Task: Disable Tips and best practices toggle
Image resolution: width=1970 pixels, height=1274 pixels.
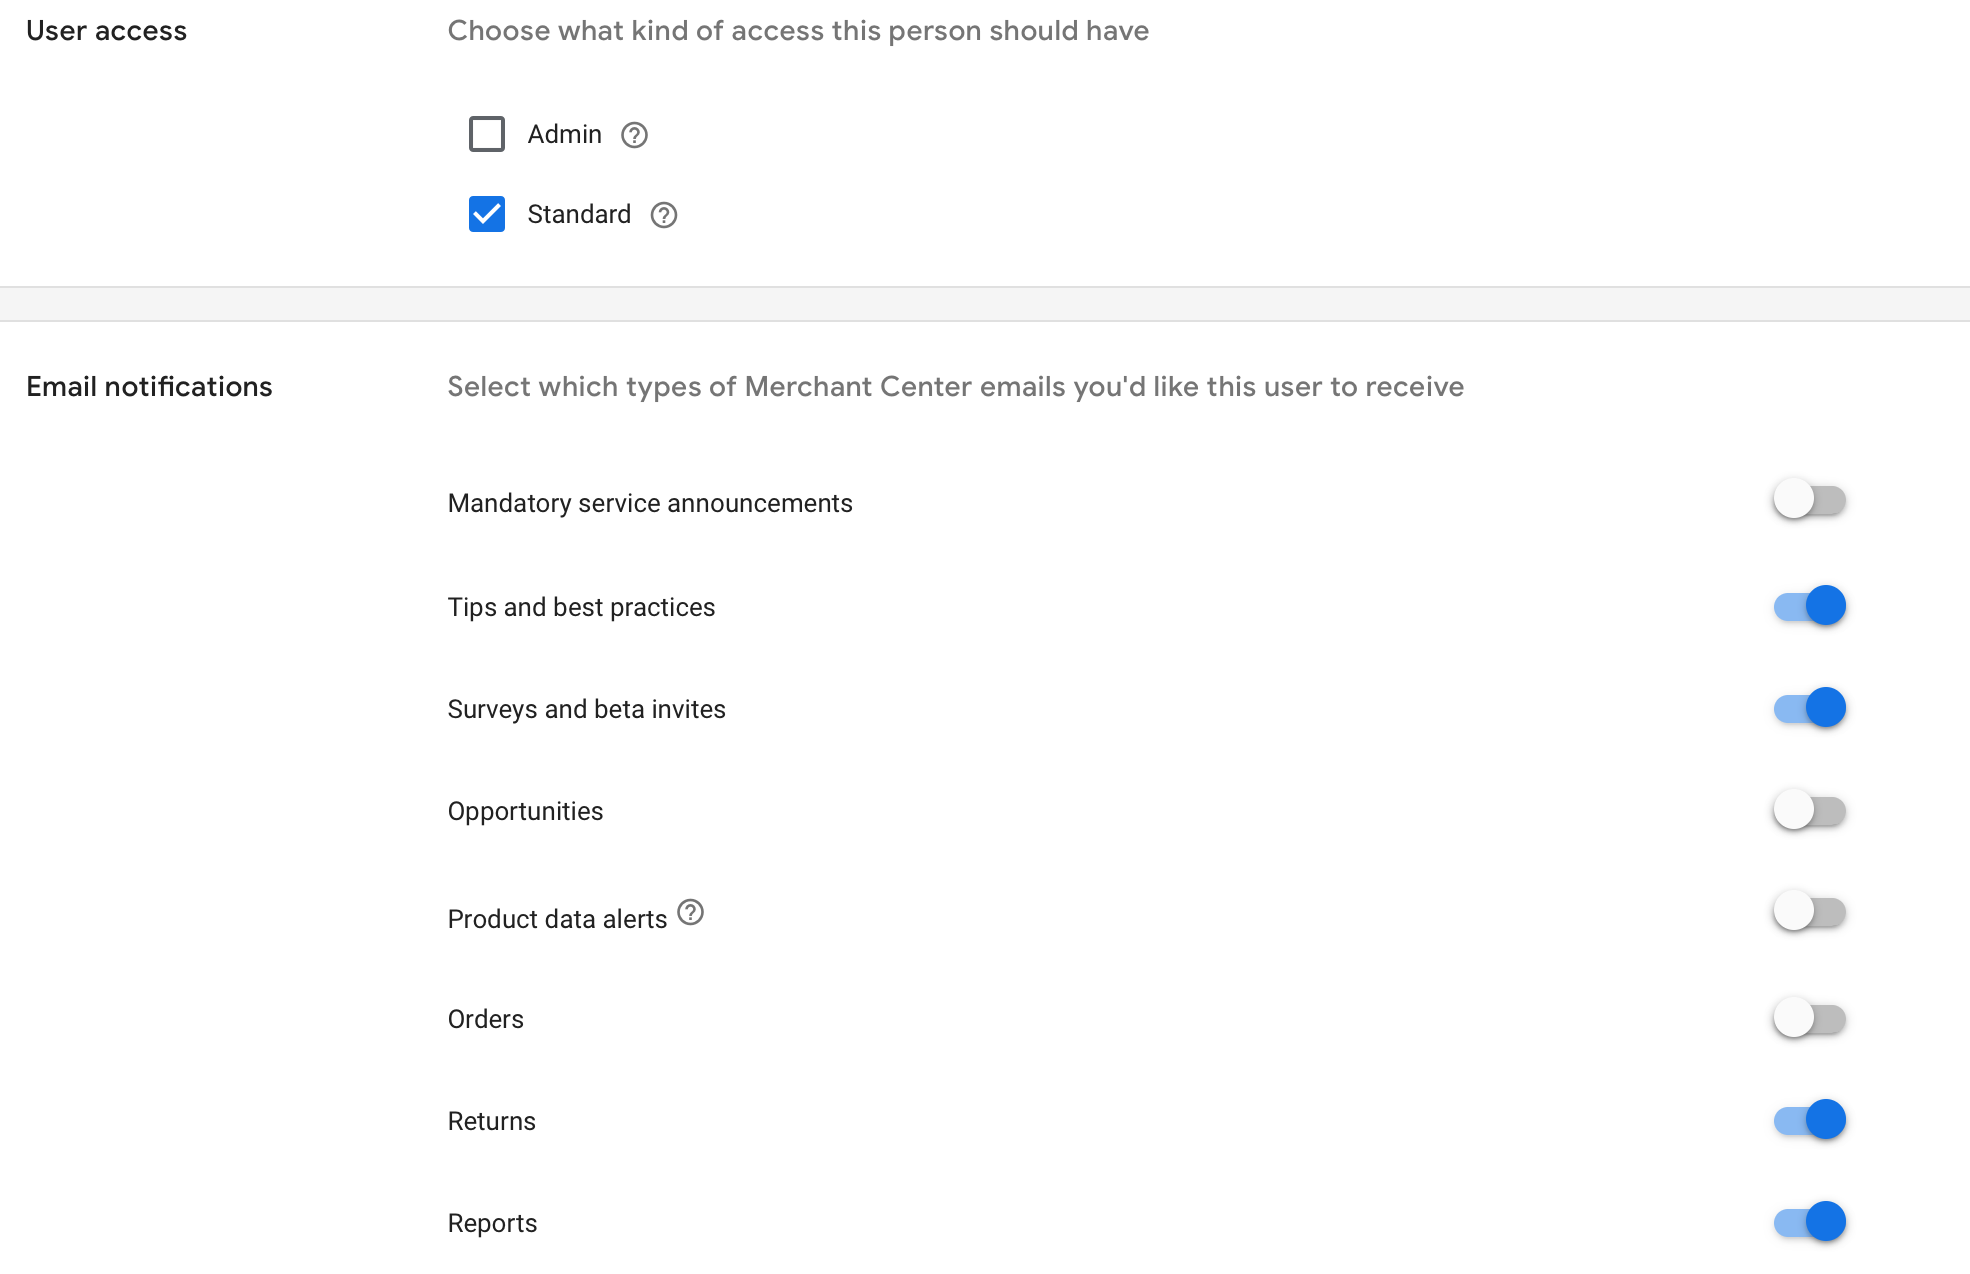Action: 1809,606
